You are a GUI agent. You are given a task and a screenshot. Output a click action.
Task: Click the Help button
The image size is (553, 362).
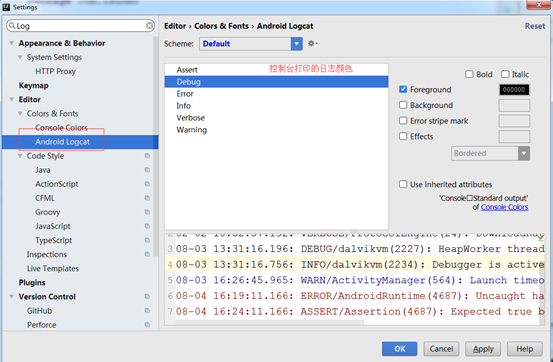click(524, 349)
